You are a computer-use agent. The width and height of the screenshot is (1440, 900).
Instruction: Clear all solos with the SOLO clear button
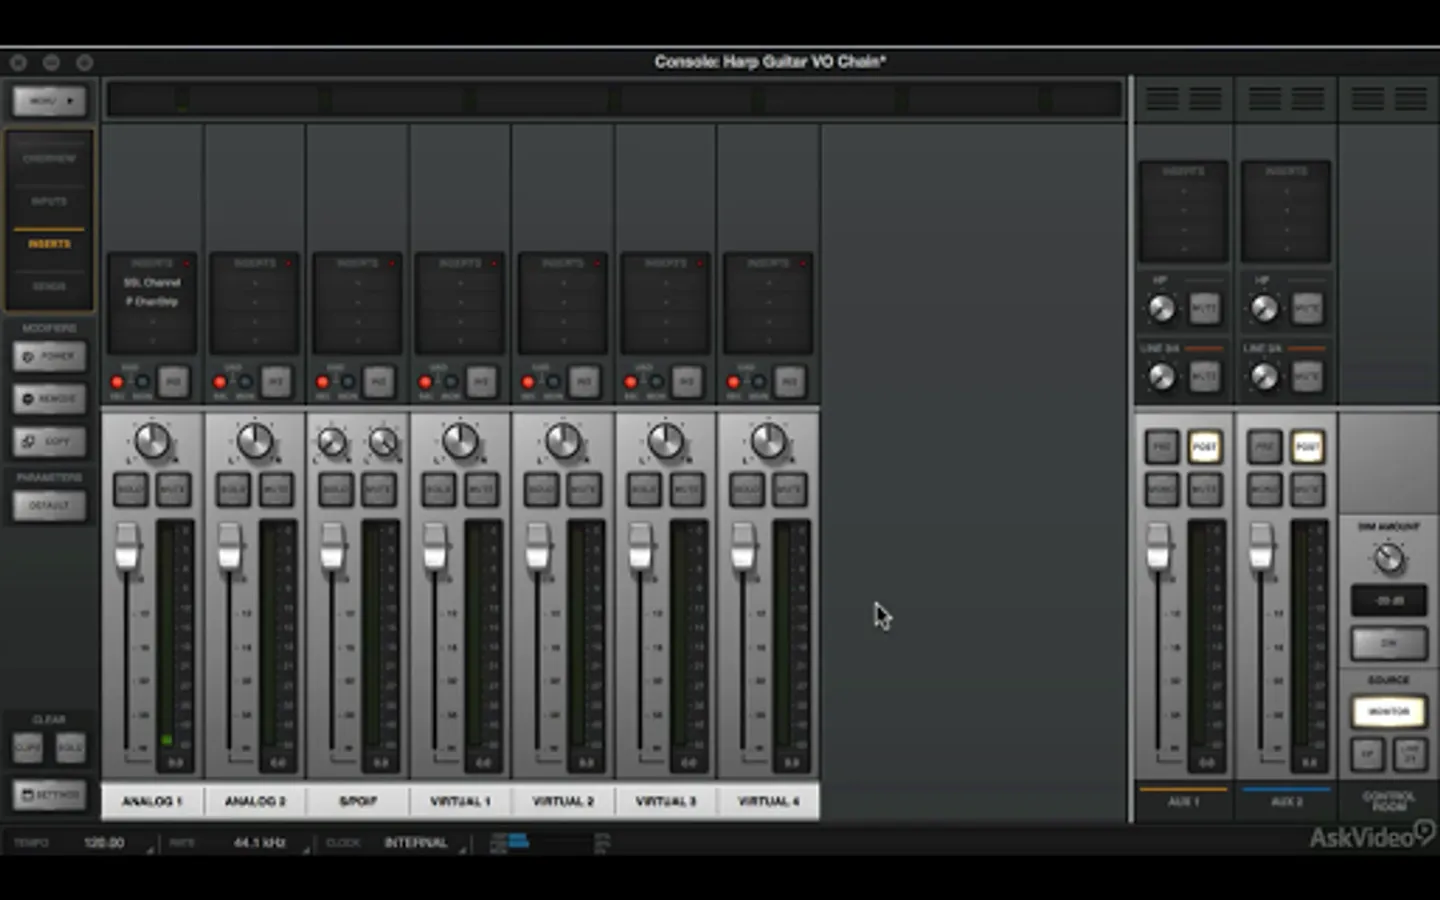pos(70,748)
